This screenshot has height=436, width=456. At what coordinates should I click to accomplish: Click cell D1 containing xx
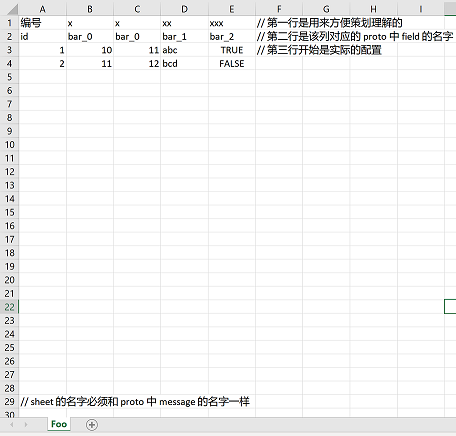pyautogui.click(x=184, y=23)
